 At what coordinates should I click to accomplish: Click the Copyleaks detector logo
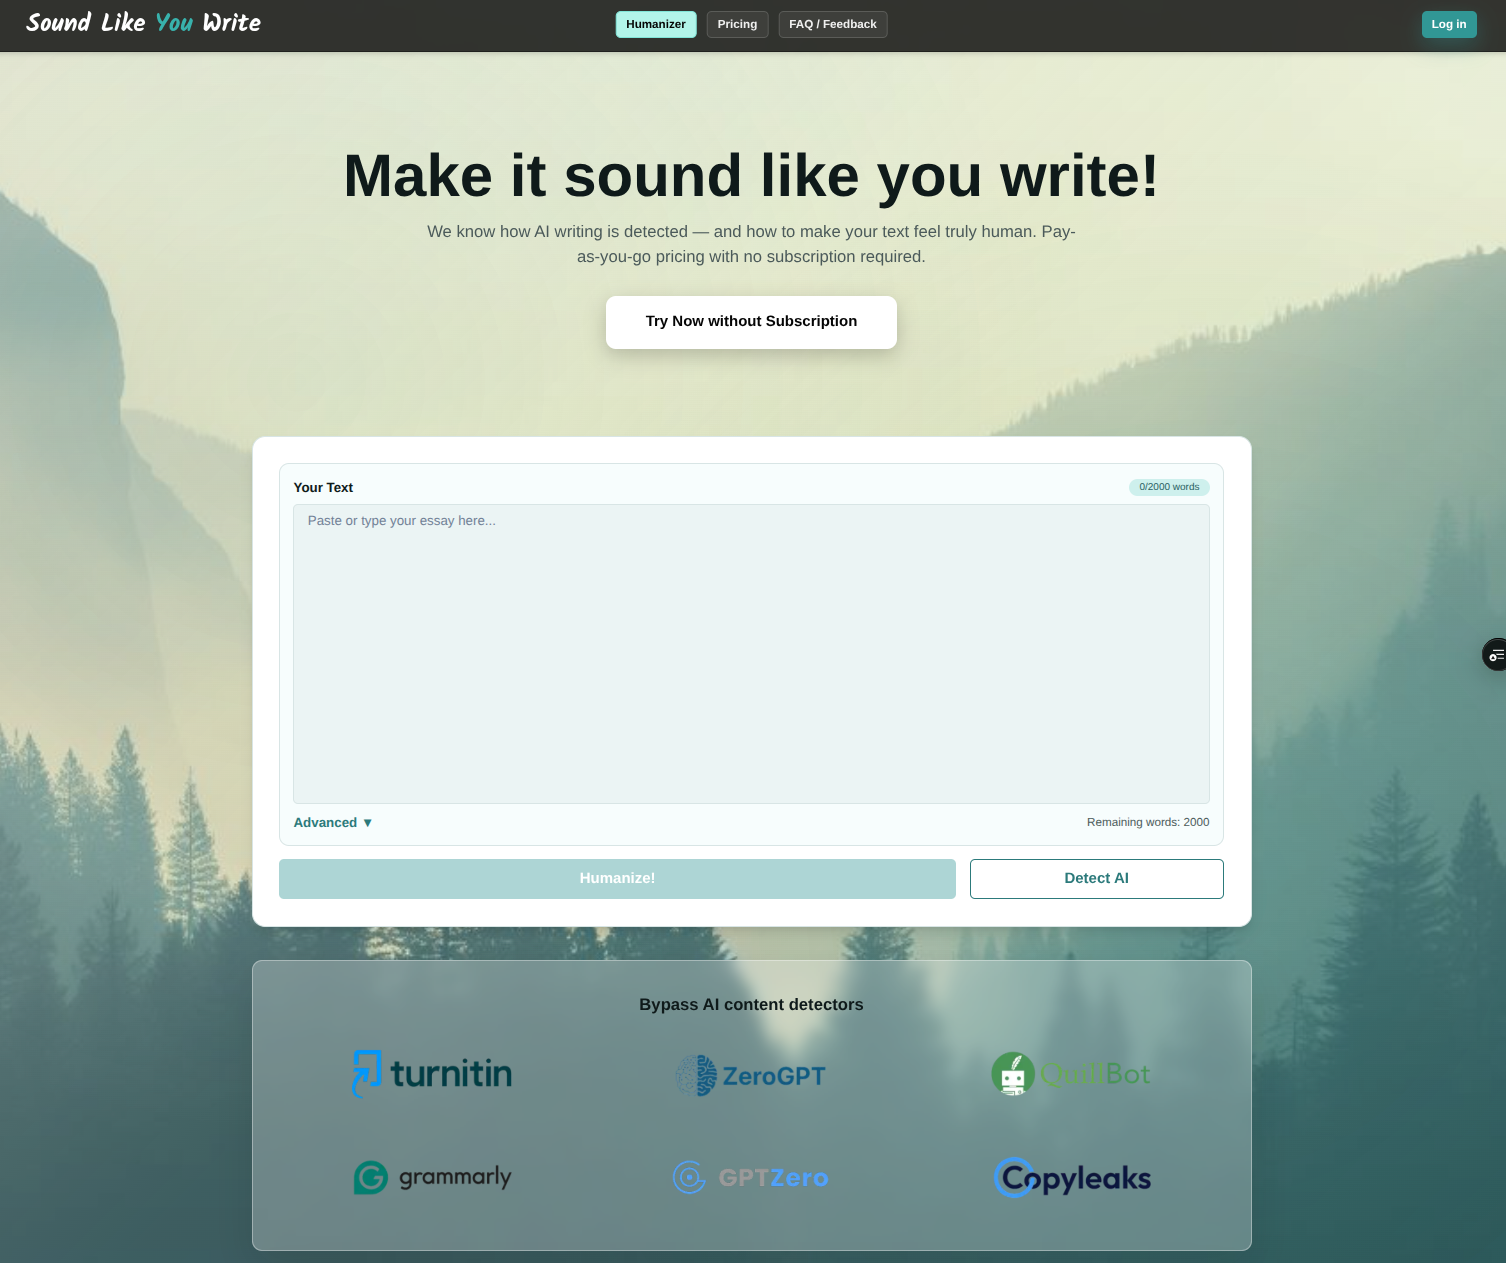coord(1071,1177)
